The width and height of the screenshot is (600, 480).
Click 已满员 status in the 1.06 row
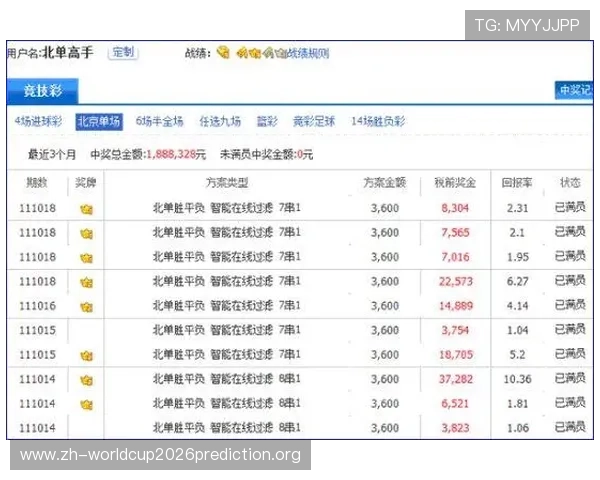(x=570, y=427)
